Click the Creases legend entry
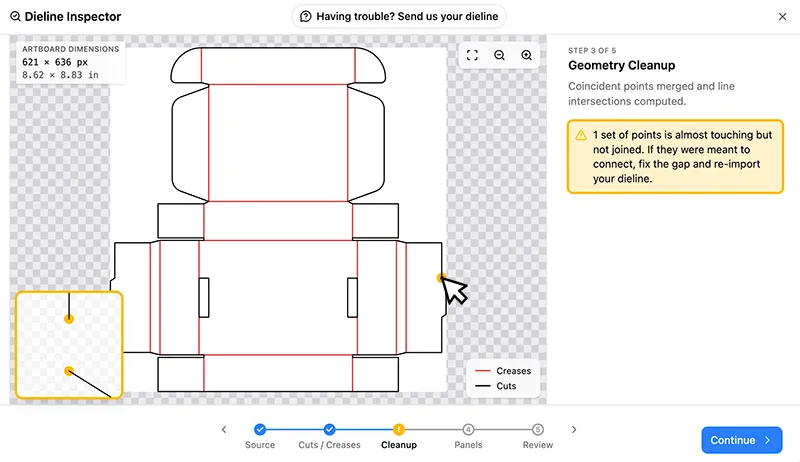This screenshot has width=800, height=462. [x=503, y=371]
